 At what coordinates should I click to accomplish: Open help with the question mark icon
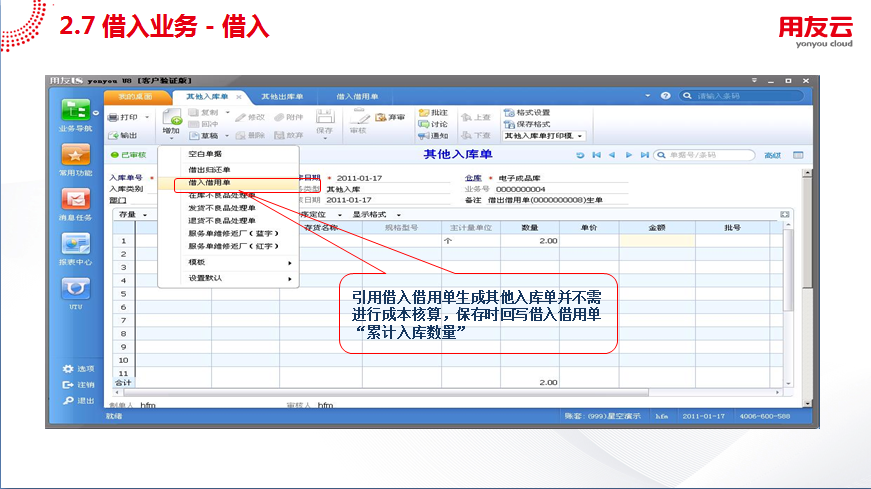click(x=665, y=96)
